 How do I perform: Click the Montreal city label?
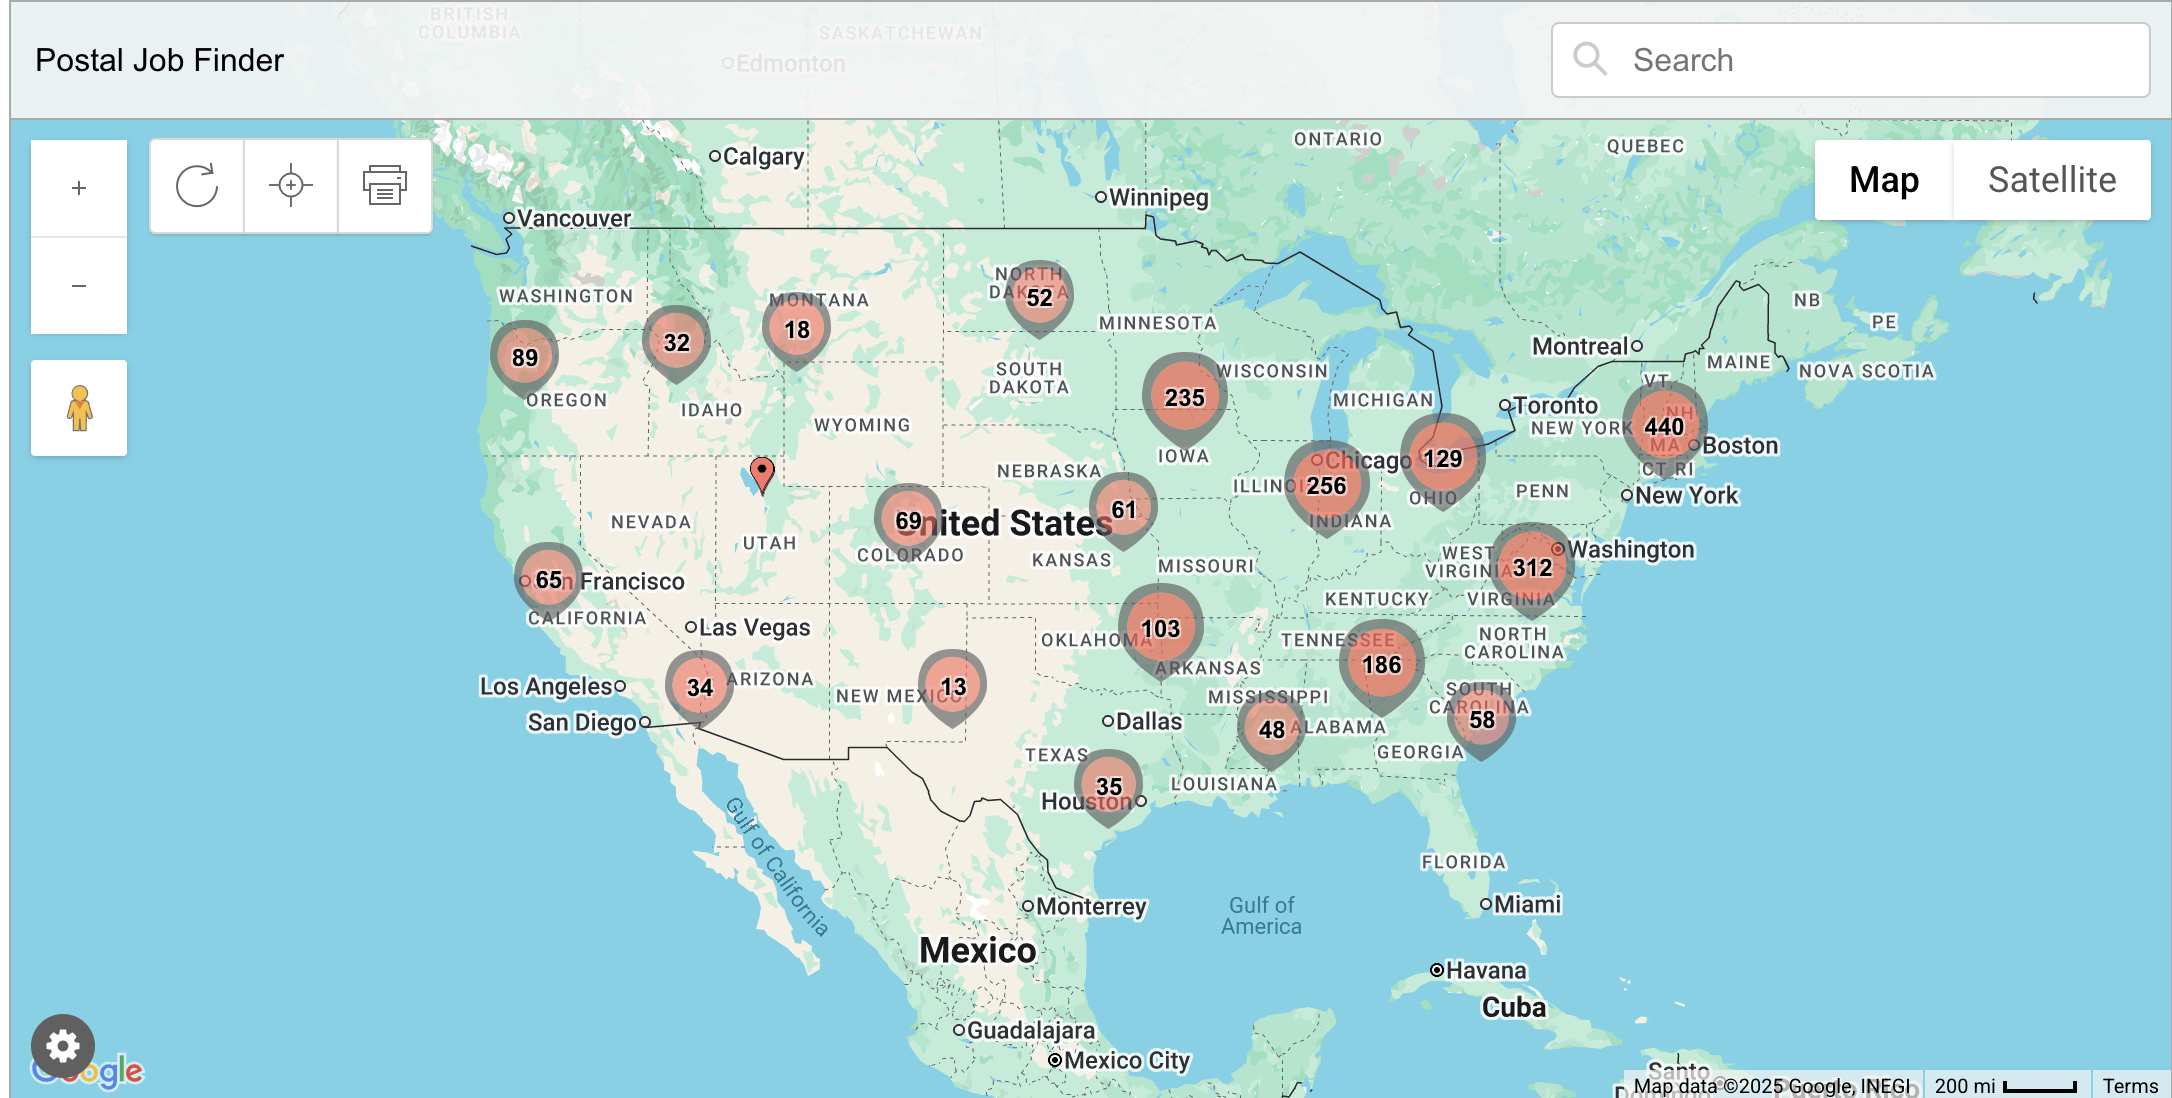click(1581, 346)
